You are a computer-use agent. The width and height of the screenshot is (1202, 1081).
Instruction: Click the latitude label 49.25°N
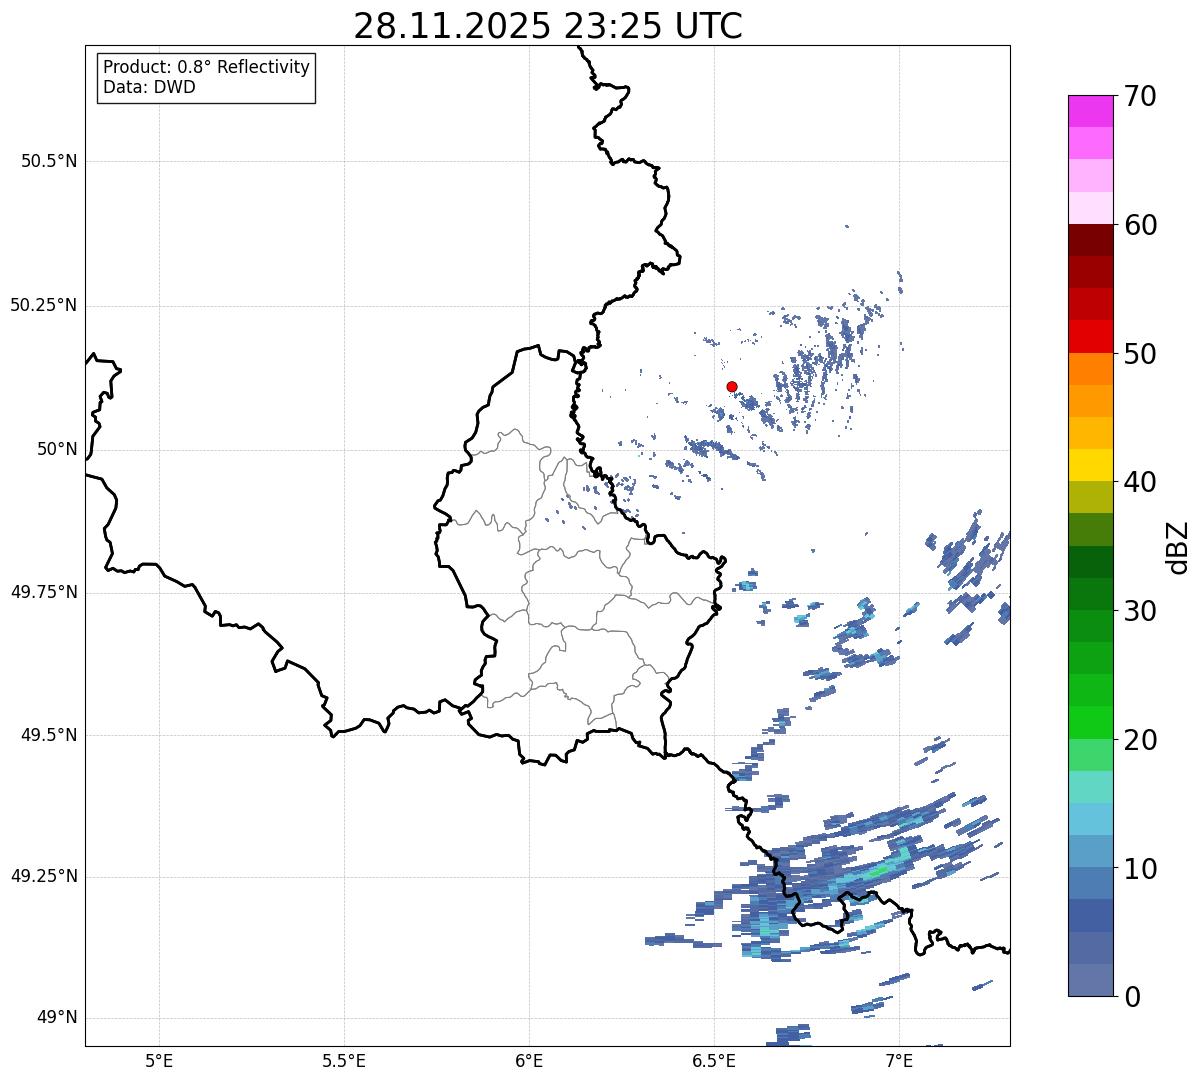(43, 876)
